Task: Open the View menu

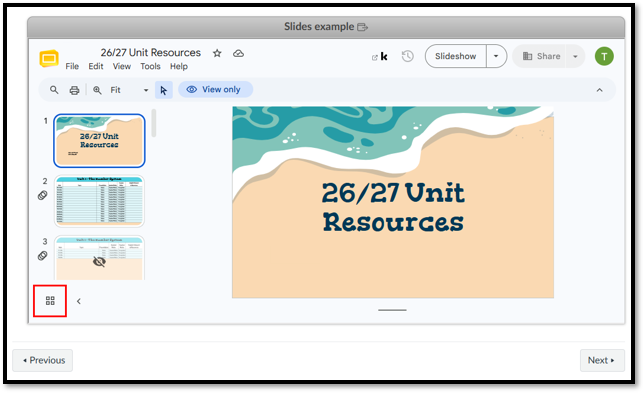Action: pos(122,67)
